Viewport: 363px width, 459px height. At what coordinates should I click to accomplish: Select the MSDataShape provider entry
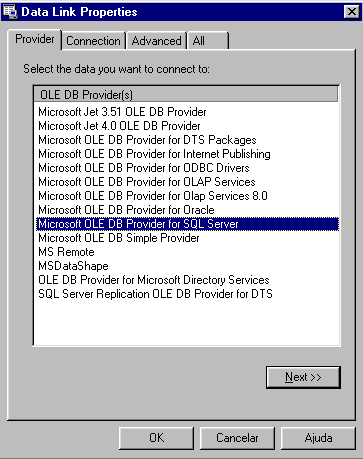pos(73,266)
